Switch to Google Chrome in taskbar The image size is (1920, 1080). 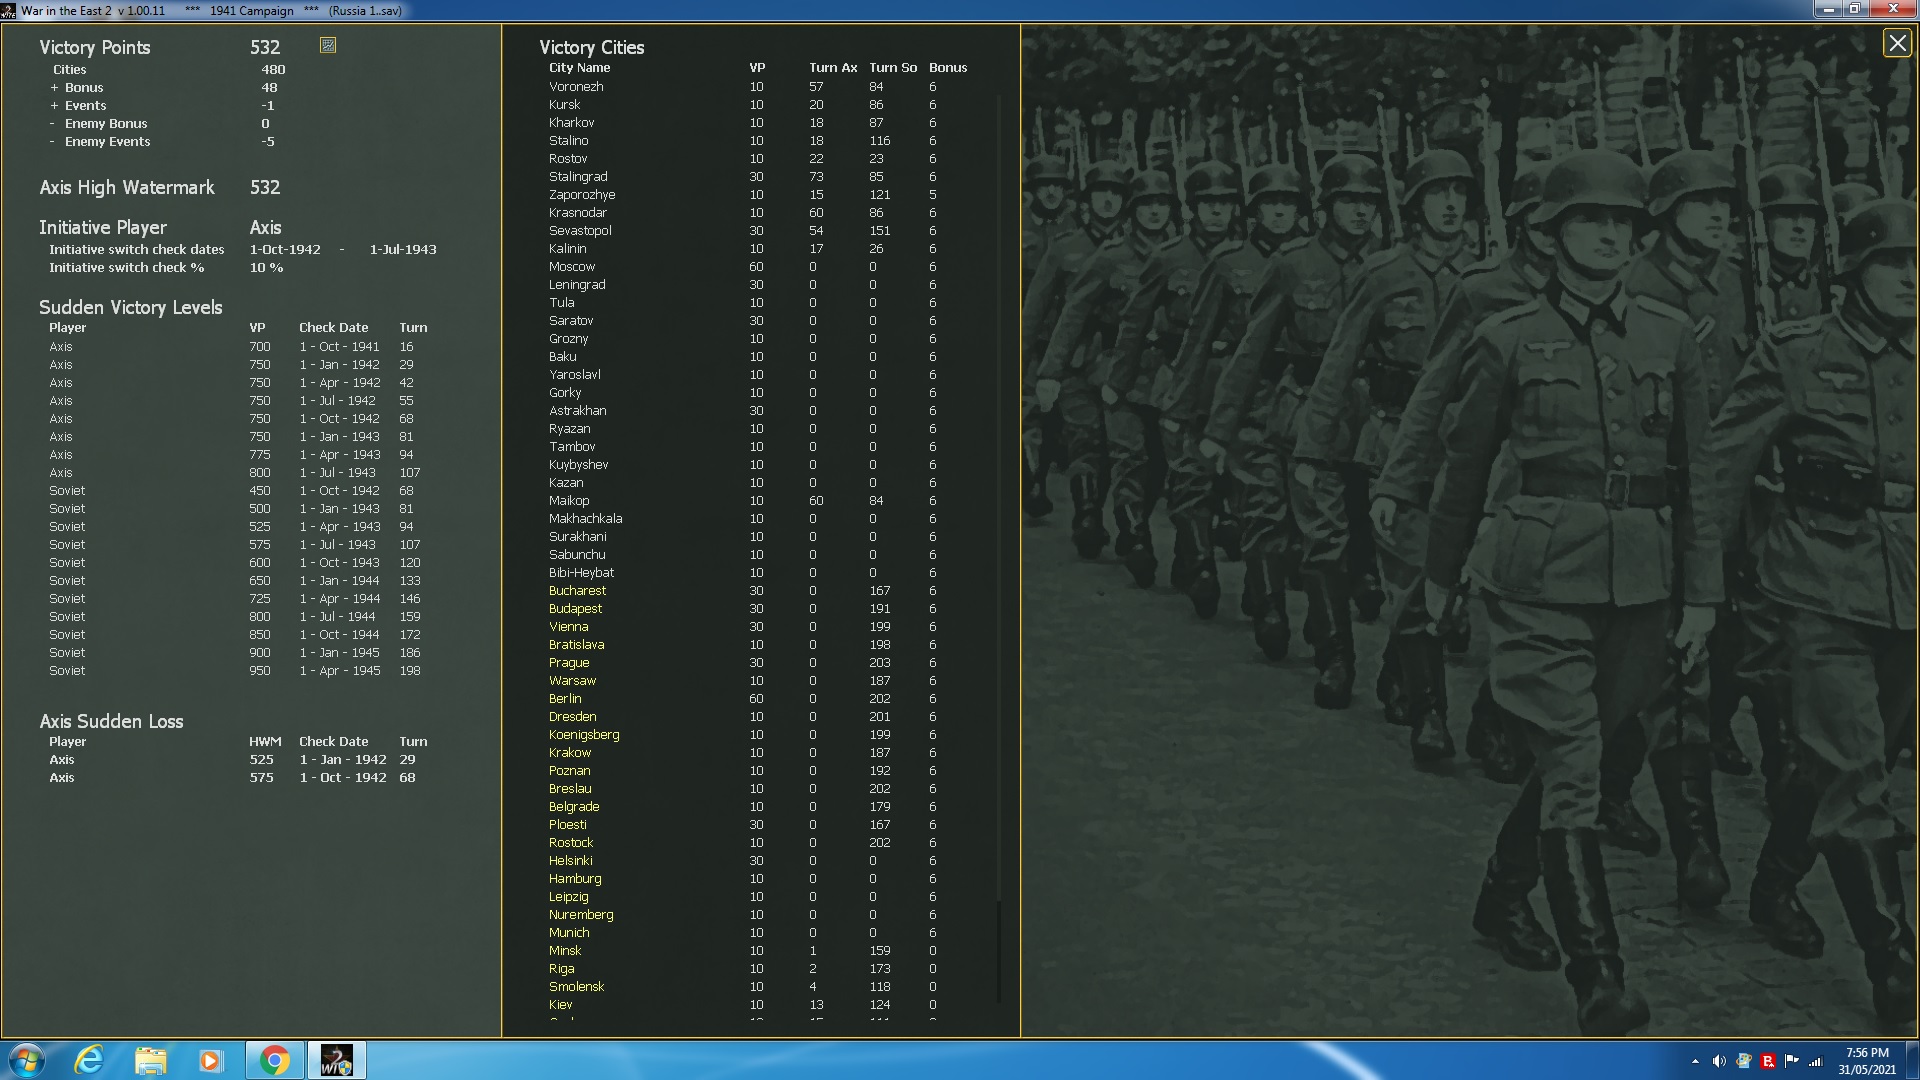click(x=274, y=1060)
